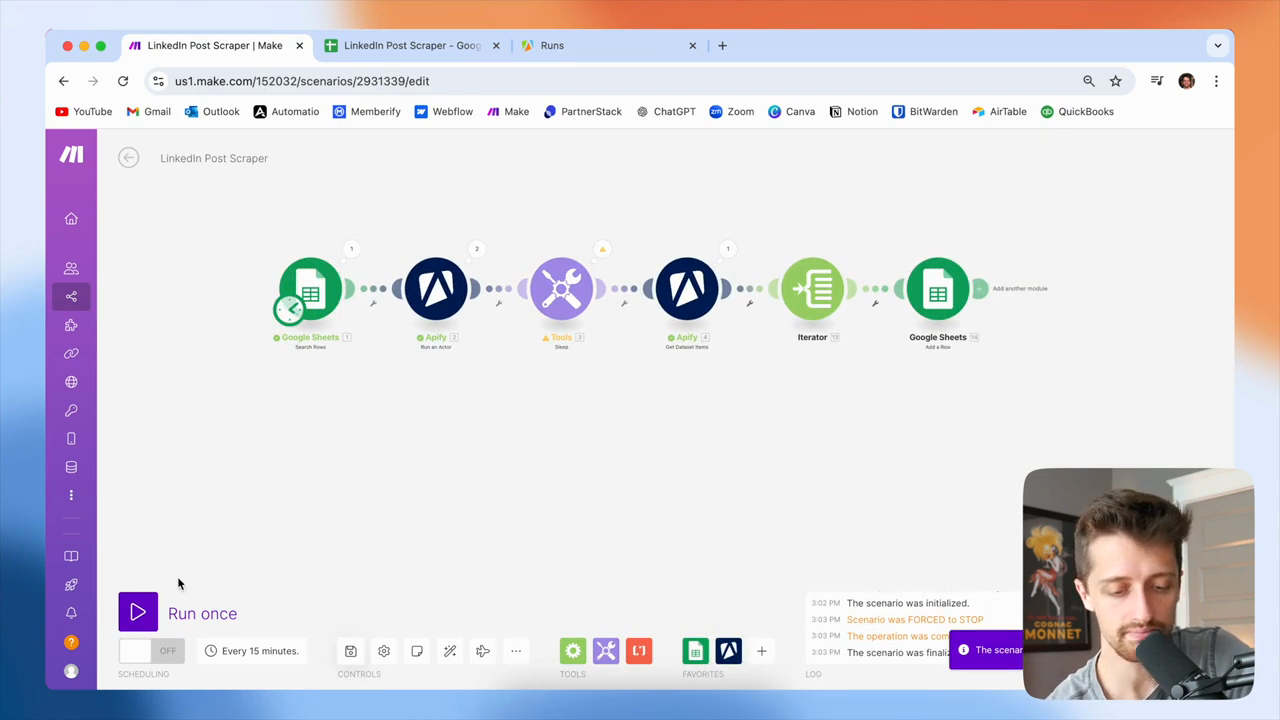Viewport: 1280px width, 720px height.
Task: Open the Notes icon in Controls
Action: (x=417, y=651)
